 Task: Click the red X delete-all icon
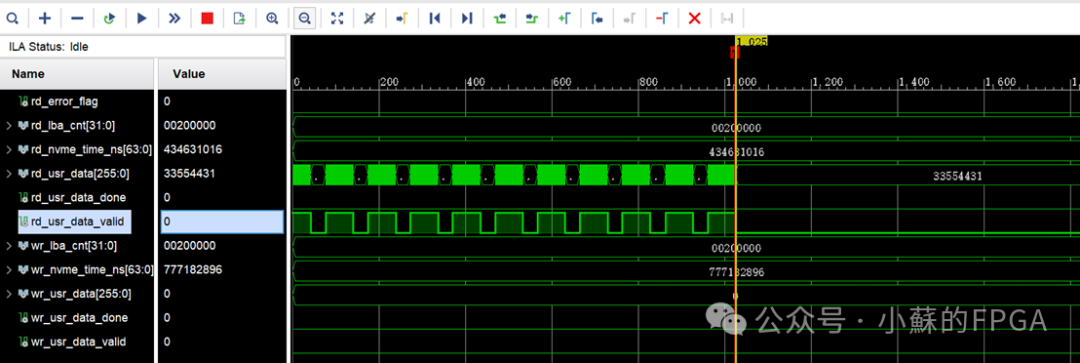point(694,19)
